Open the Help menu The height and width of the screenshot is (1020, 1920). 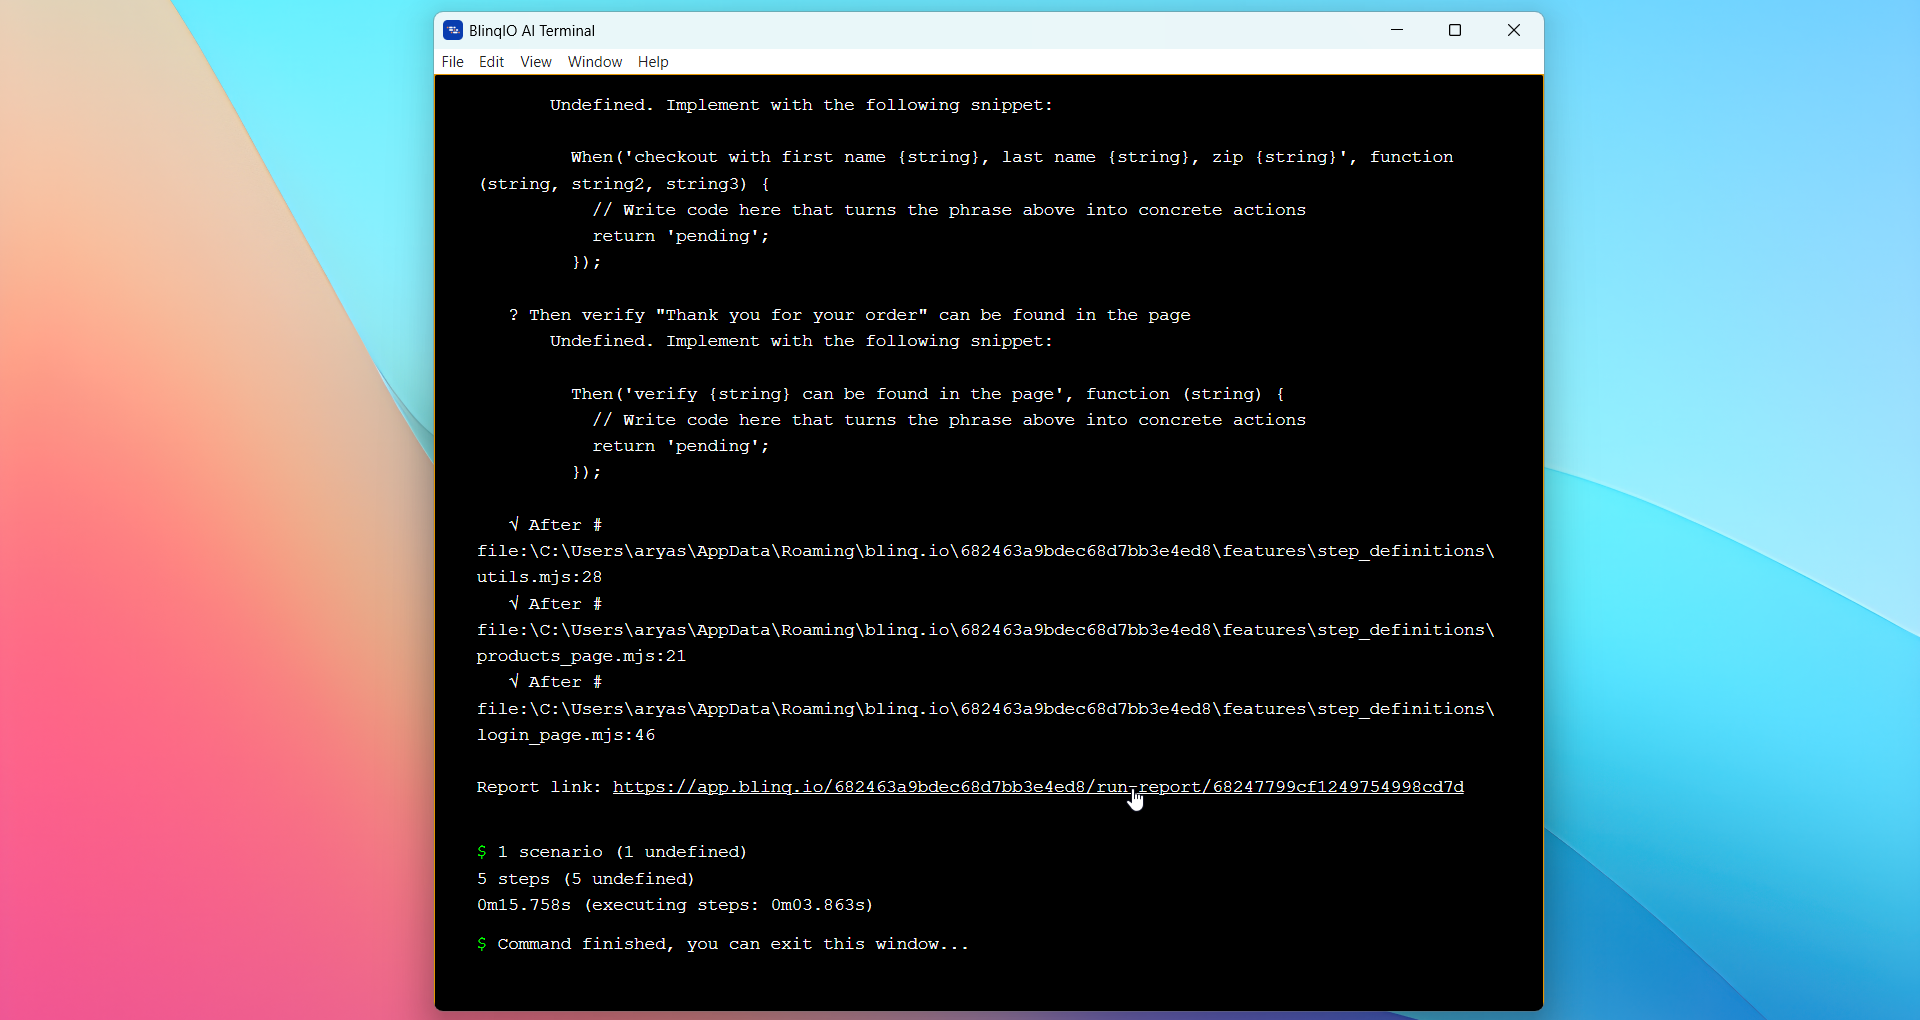tap(653, 62)
